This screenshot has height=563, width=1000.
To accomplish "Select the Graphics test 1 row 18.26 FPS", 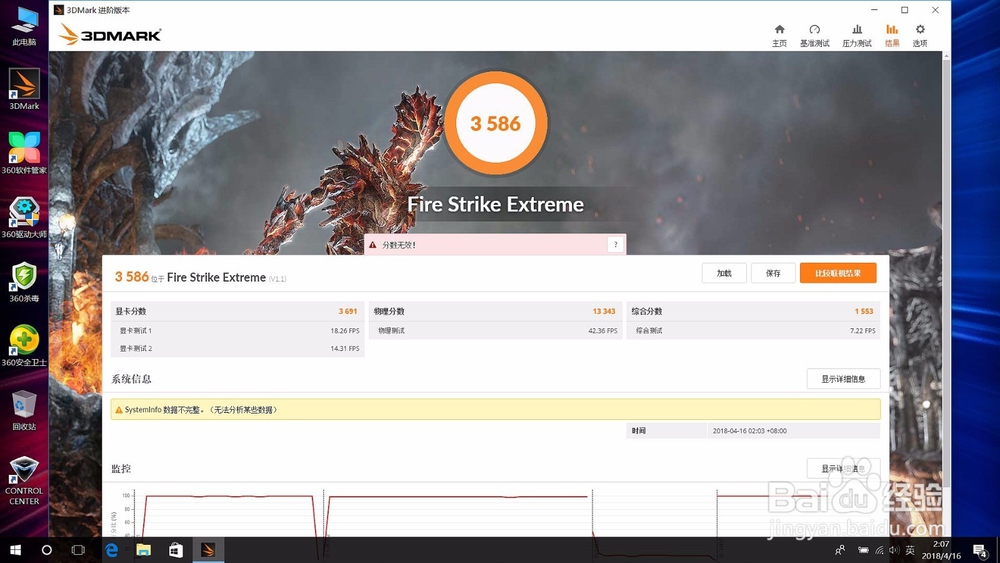I will (x=237, y=331).
